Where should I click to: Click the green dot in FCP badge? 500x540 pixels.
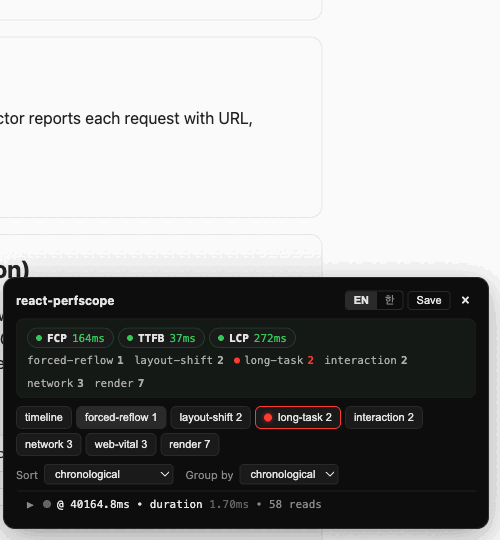pos(39,338)
